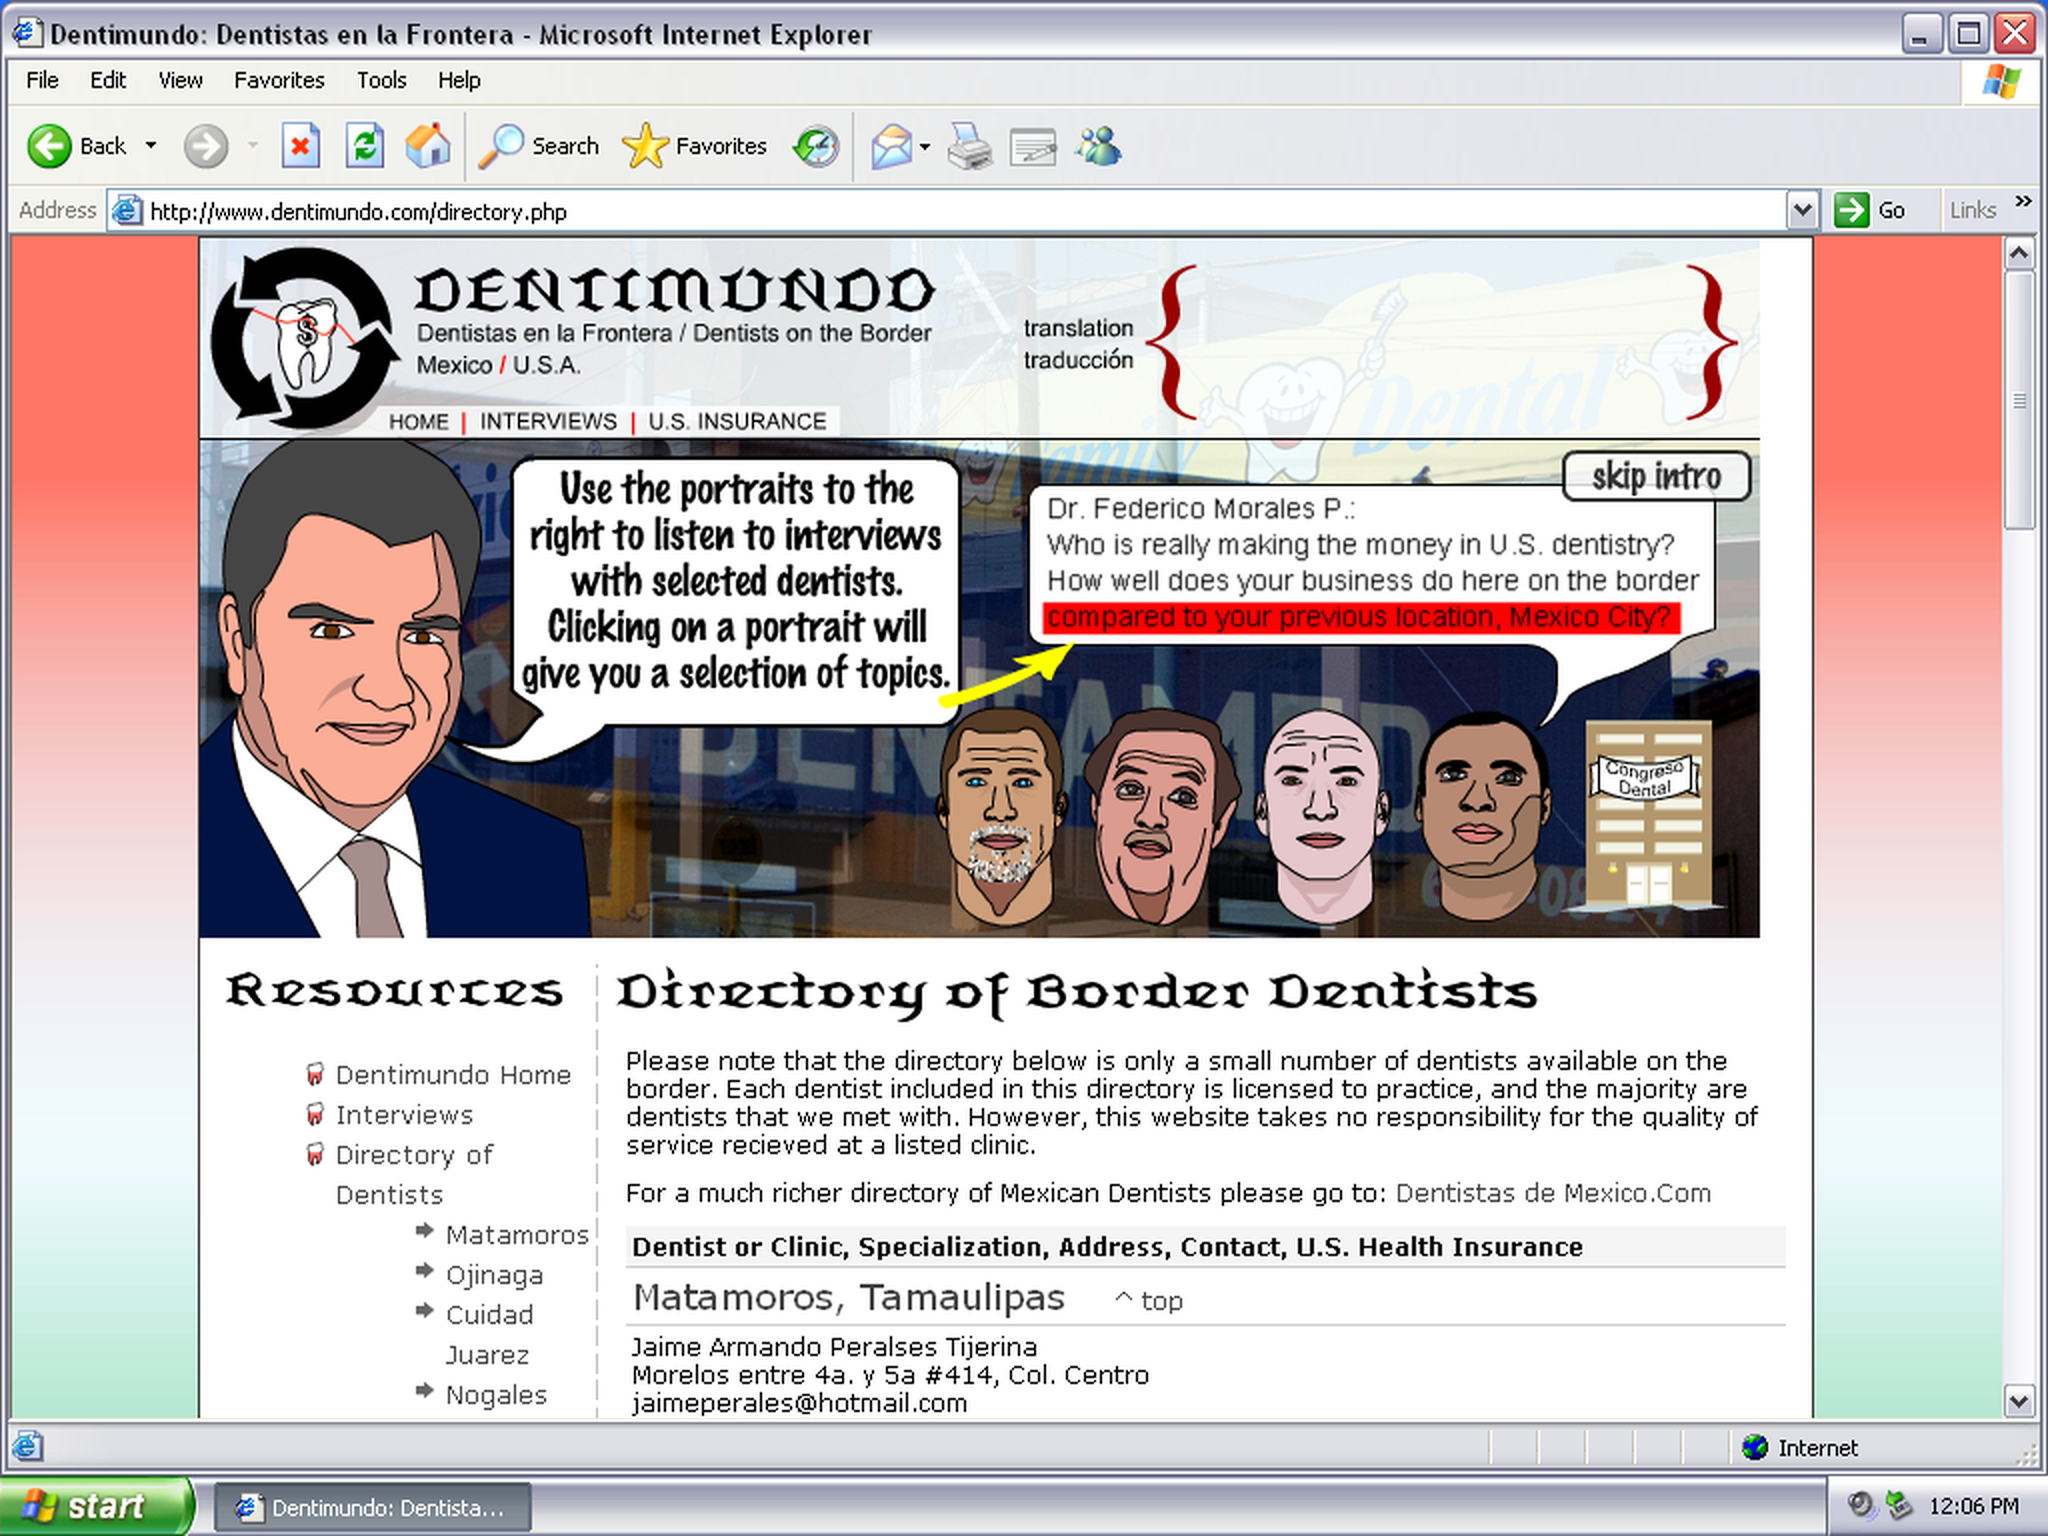Expand the Mail button dropdown arrow

(925, 147)
